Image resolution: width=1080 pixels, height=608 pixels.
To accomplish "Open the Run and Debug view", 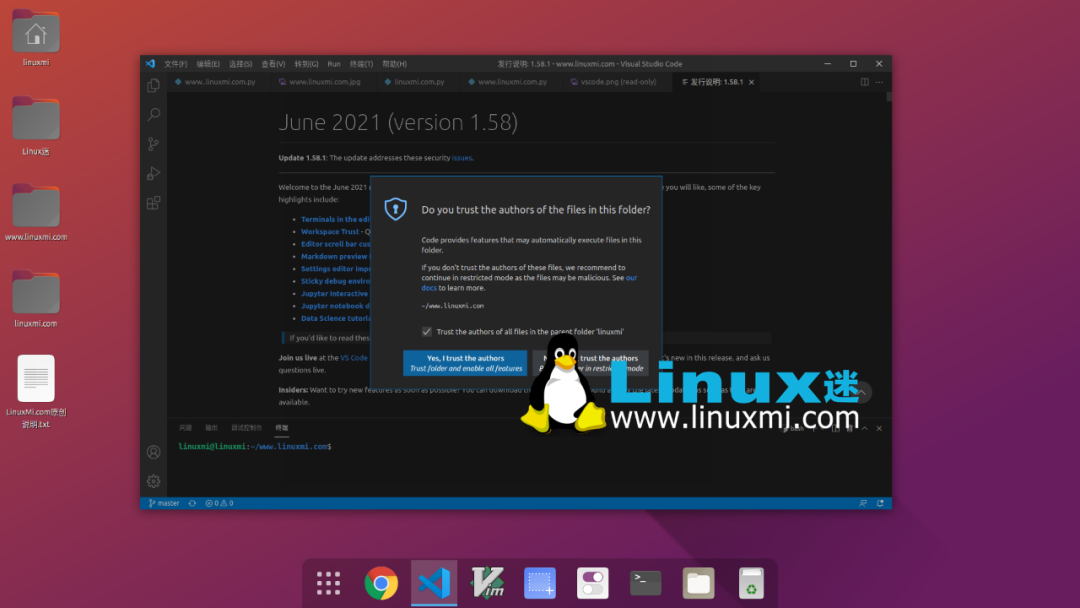I will pyautogui.click(x=154, y=174).
